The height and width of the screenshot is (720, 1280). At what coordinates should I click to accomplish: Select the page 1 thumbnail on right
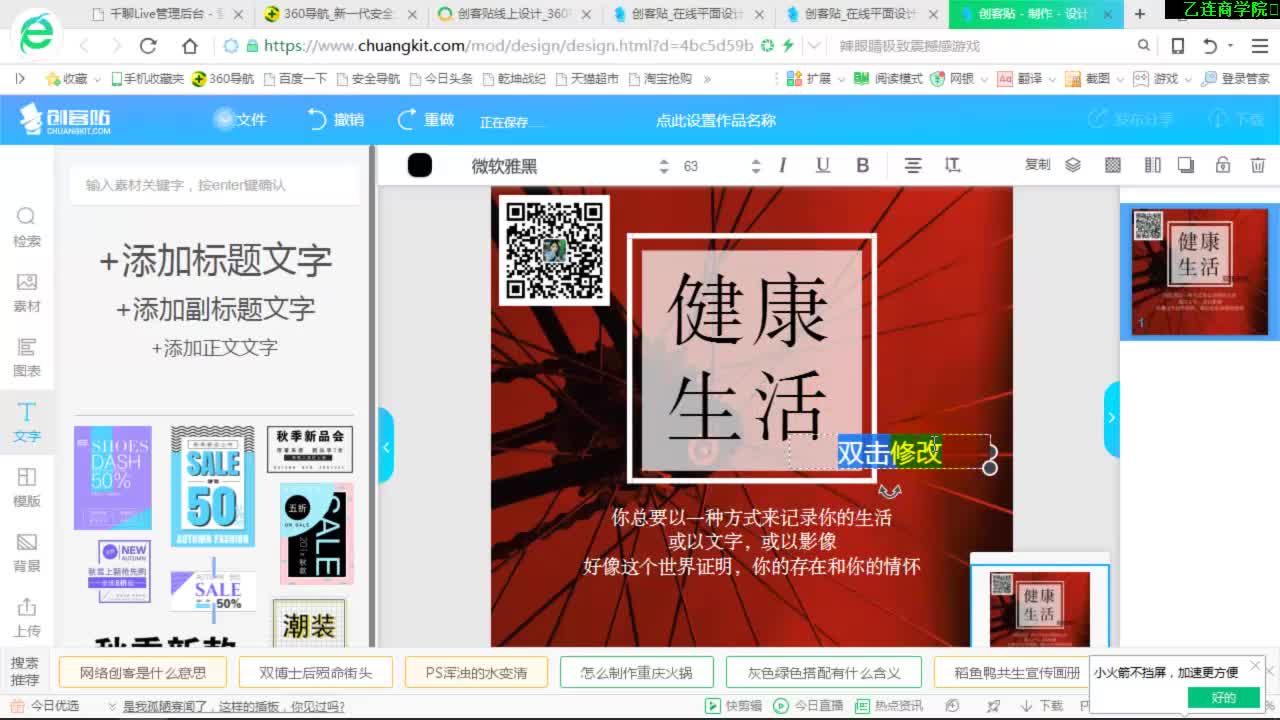(x=1197, y=271)
